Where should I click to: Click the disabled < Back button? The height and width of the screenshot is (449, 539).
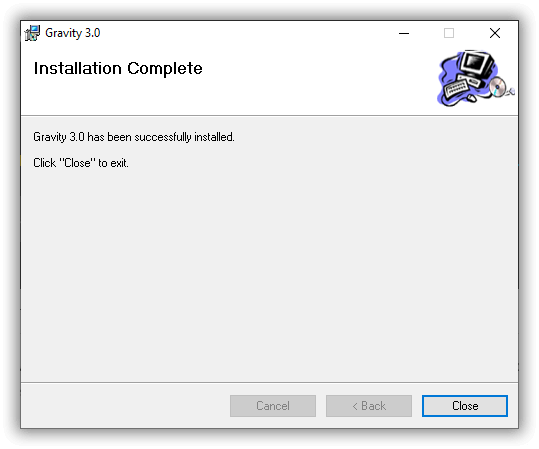pos(369,406)
